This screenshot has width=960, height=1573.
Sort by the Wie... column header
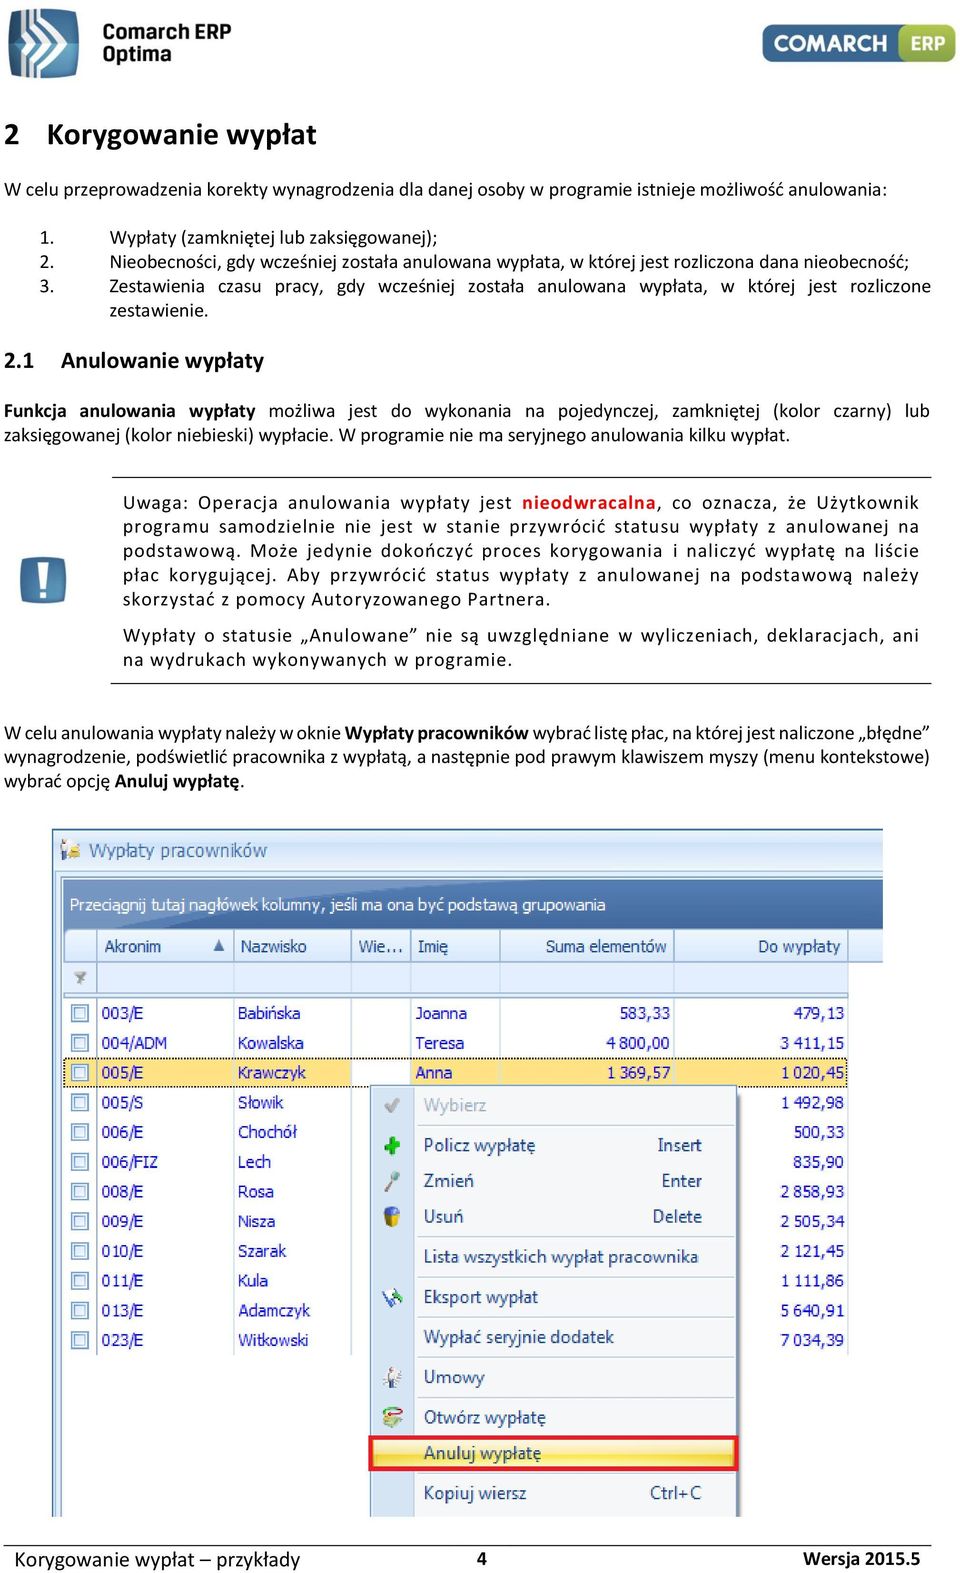(380, 946)
